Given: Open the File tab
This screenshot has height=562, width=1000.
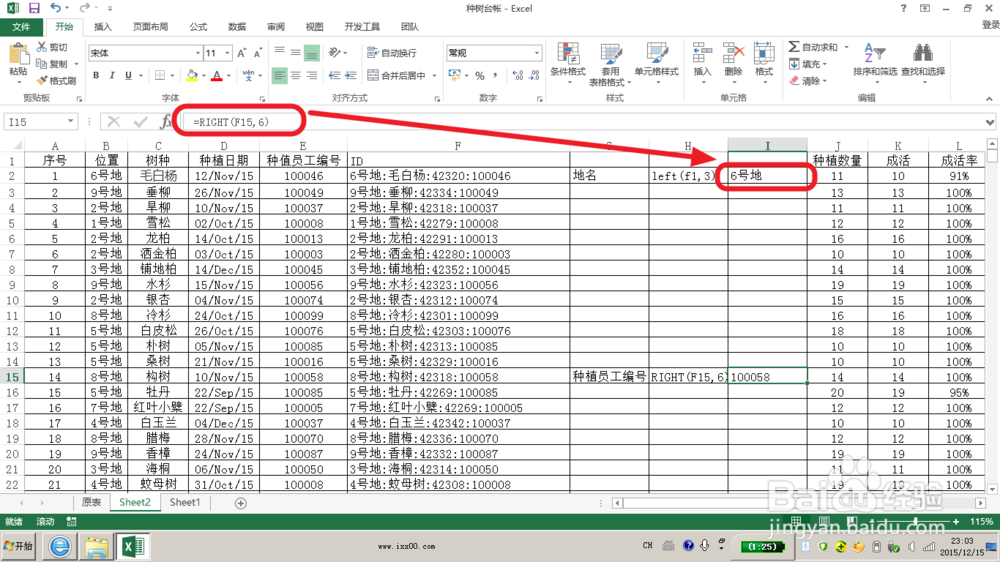Looking at the screenshot, I should [x=21, y=27].
